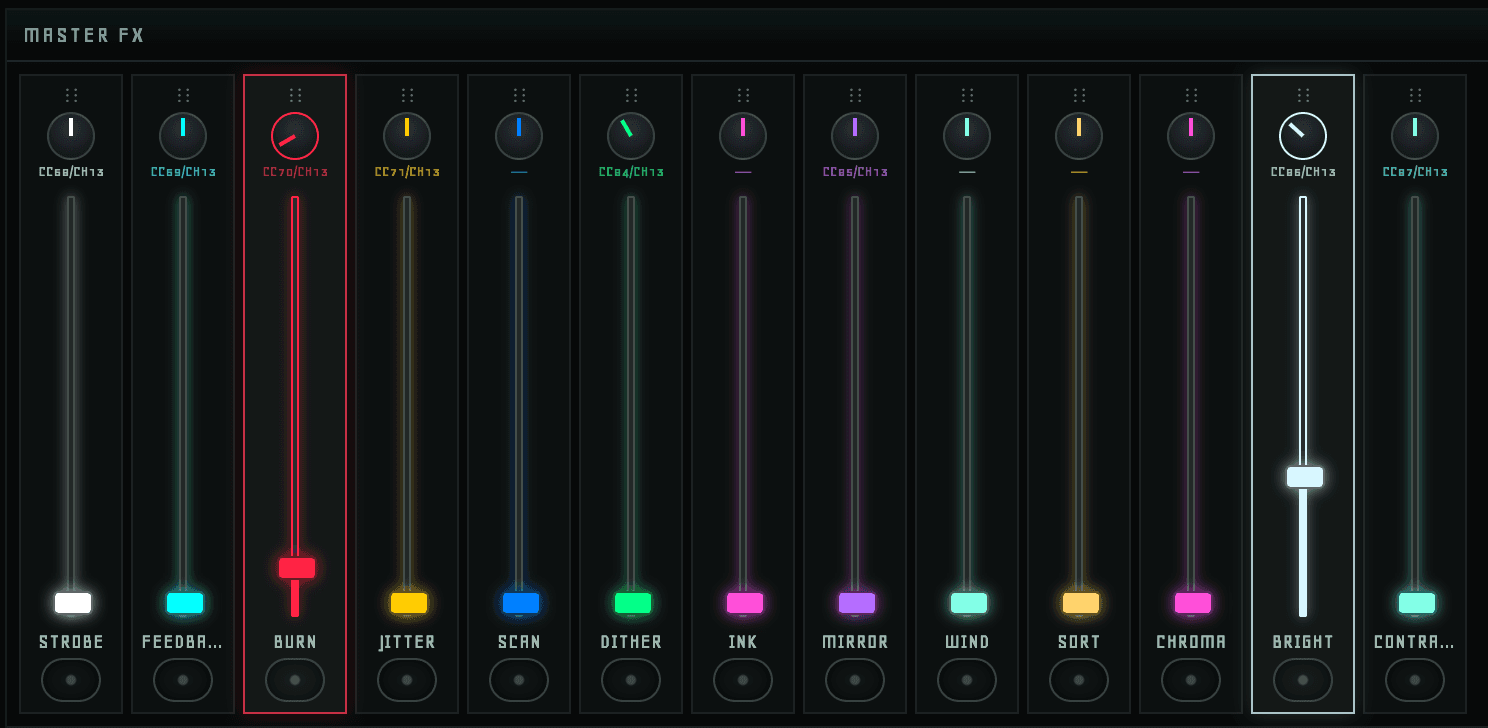Click the CC71/CH13 MIDI mapping label

[x=407, y=172]
